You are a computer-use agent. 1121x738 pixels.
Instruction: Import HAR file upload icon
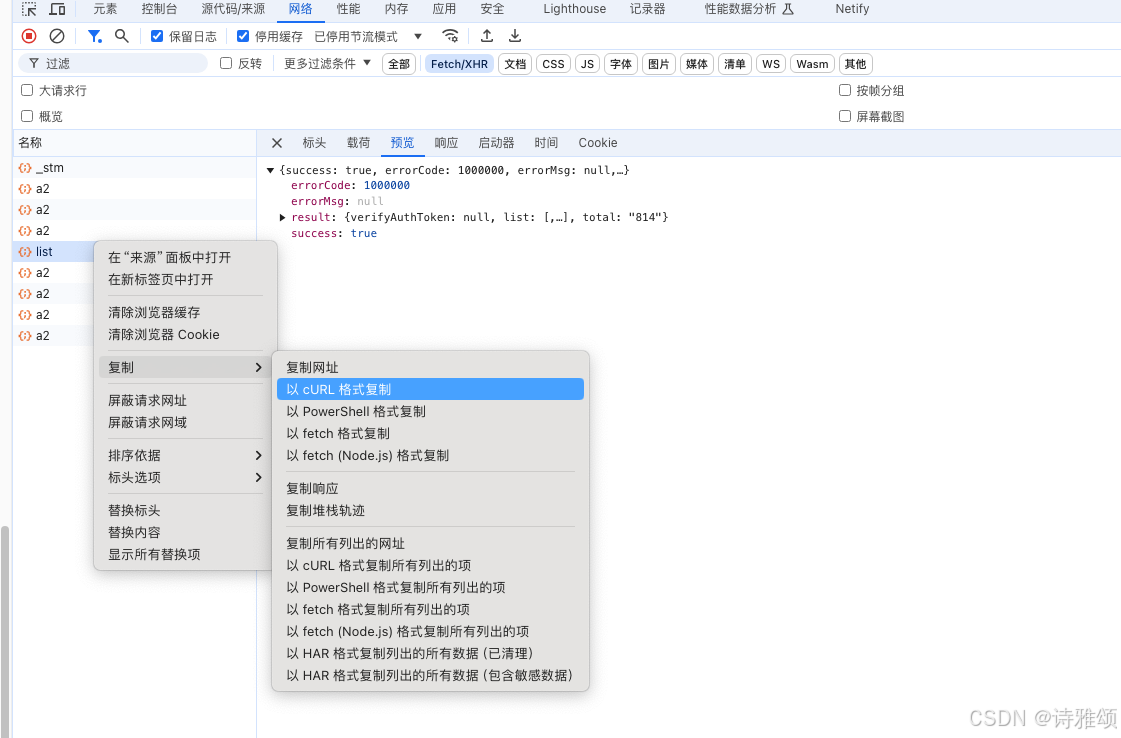[x=487, y=36]
